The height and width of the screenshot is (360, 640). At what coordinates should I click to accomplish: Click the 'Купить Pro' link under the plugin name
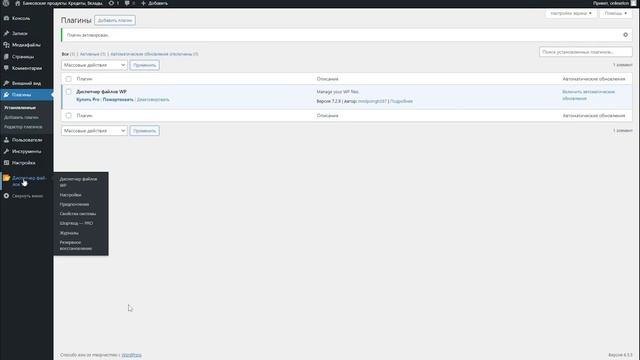point(88,100)
